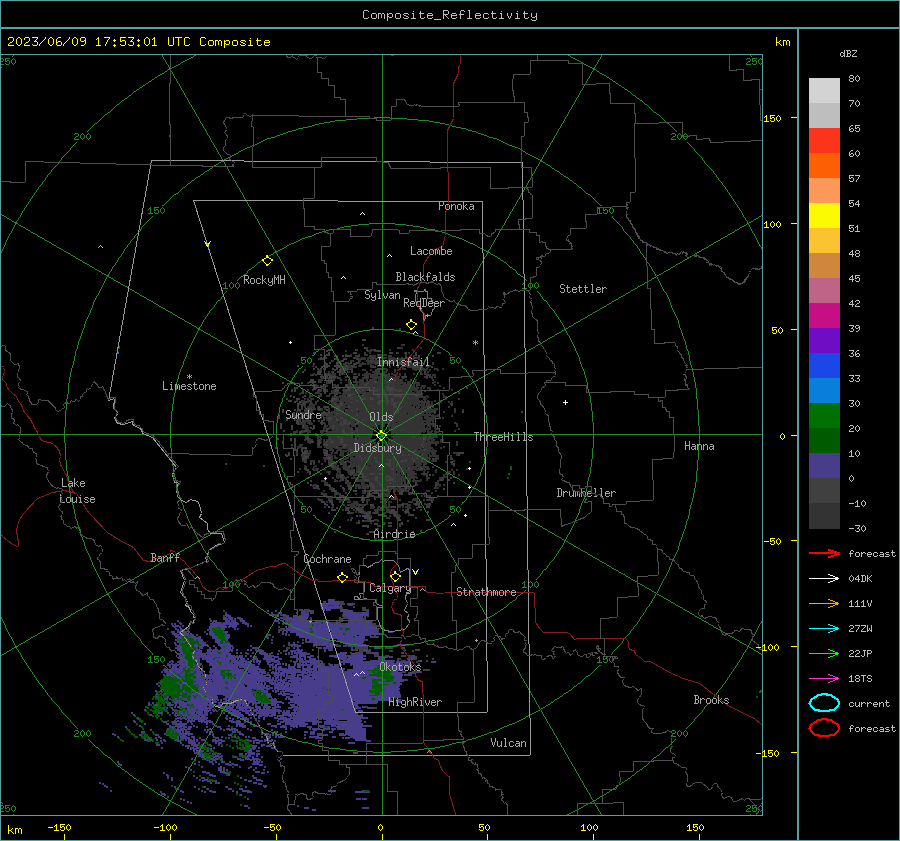The image size is (900, 841).
Task: Click the RedDeer city label
Action: [x=424, y=303]
